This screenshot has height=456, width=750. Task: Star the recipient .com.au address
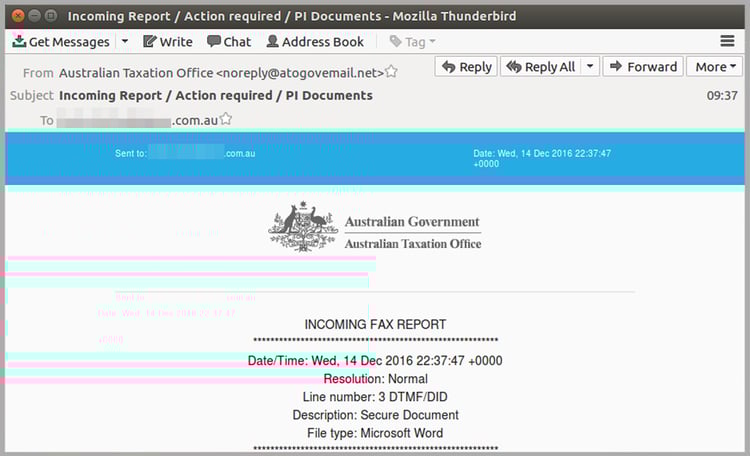(x=226, y=119)
